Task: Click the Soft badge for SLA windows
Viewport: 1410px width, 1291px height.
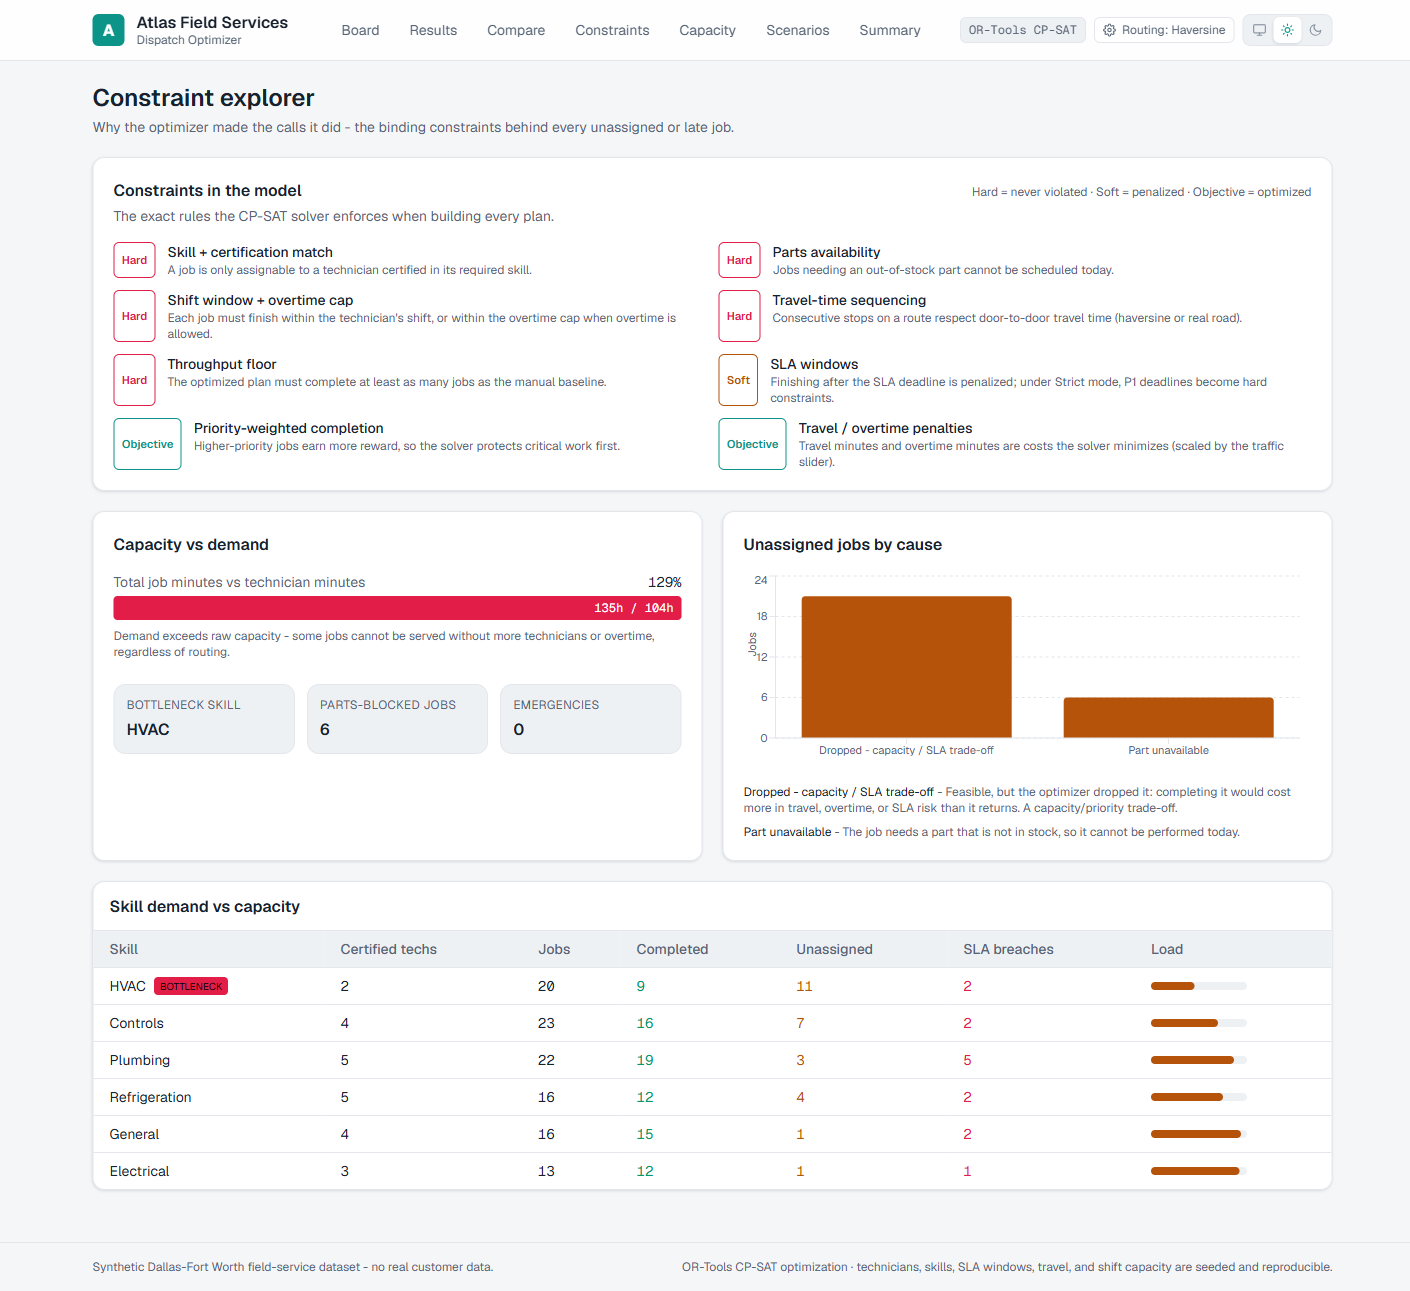Action: (x=738, y=380)
